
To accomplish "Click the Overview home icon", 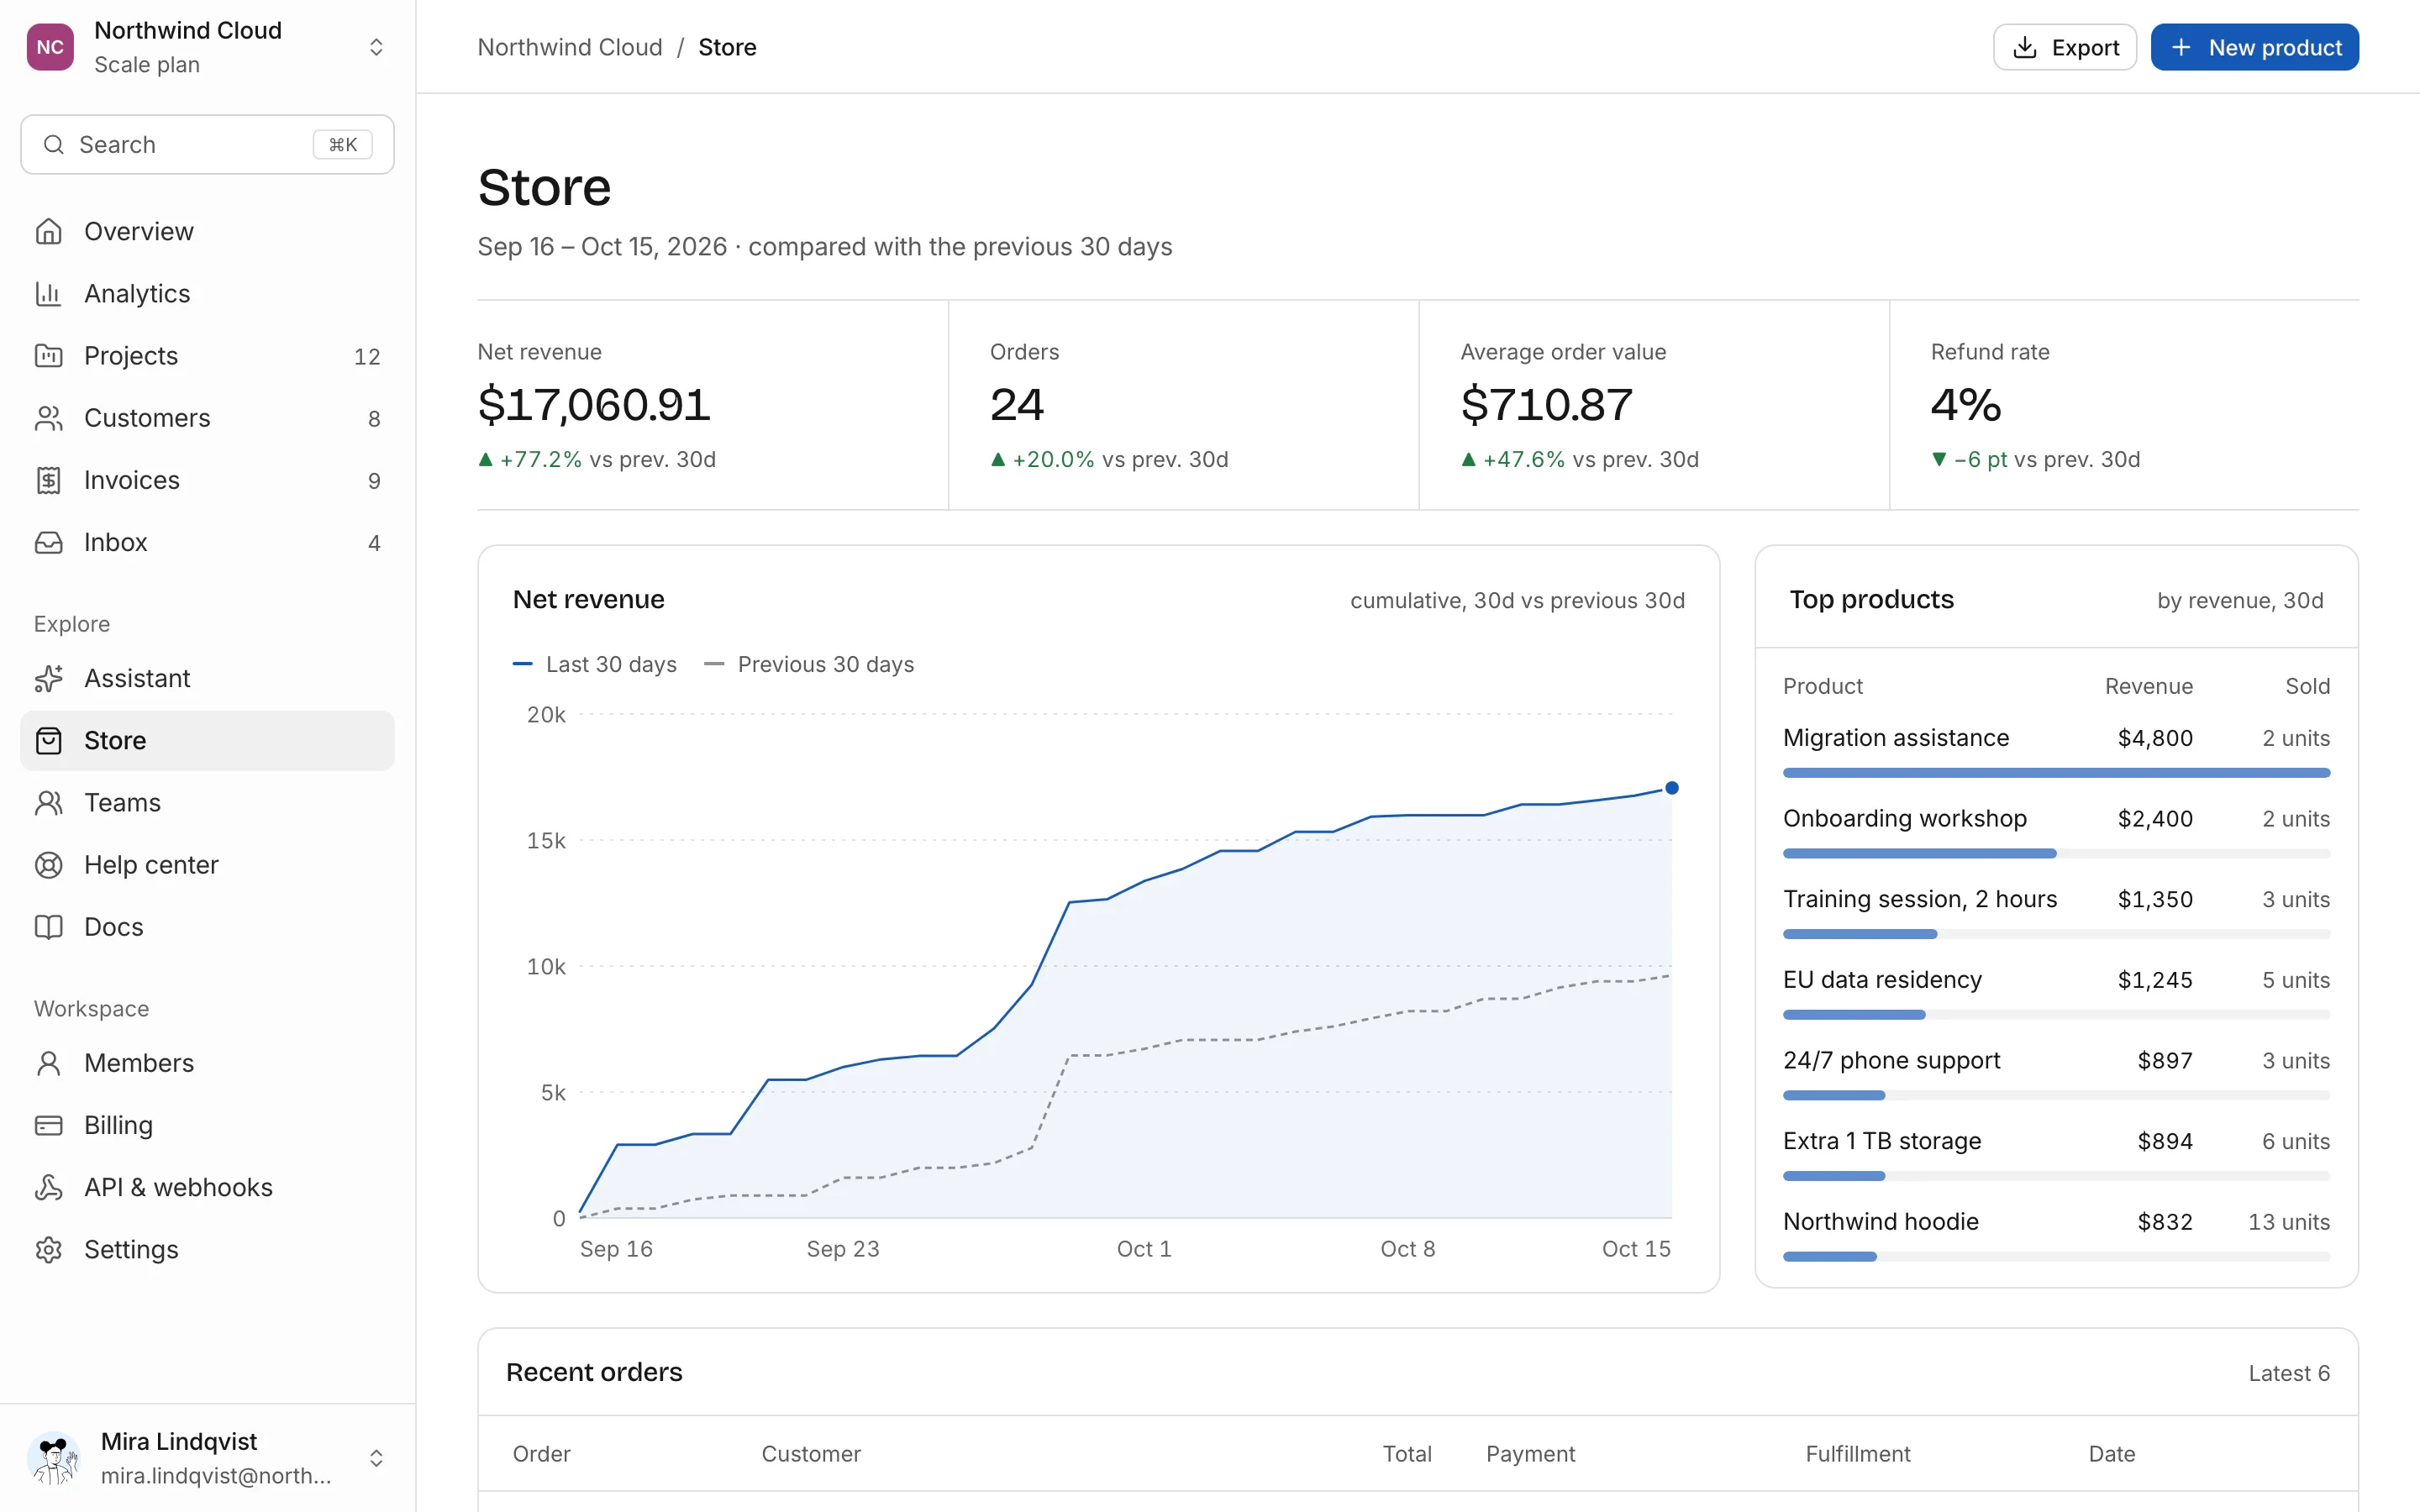I will 49,232.
